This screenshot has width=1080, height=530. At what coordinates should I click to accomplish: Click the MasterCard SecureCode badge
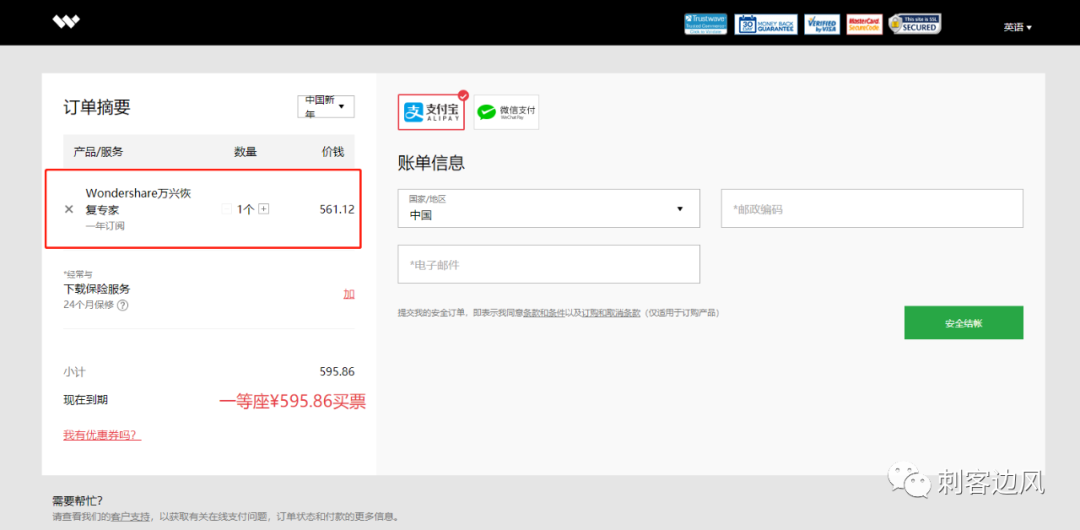click(x=864, y=24)
